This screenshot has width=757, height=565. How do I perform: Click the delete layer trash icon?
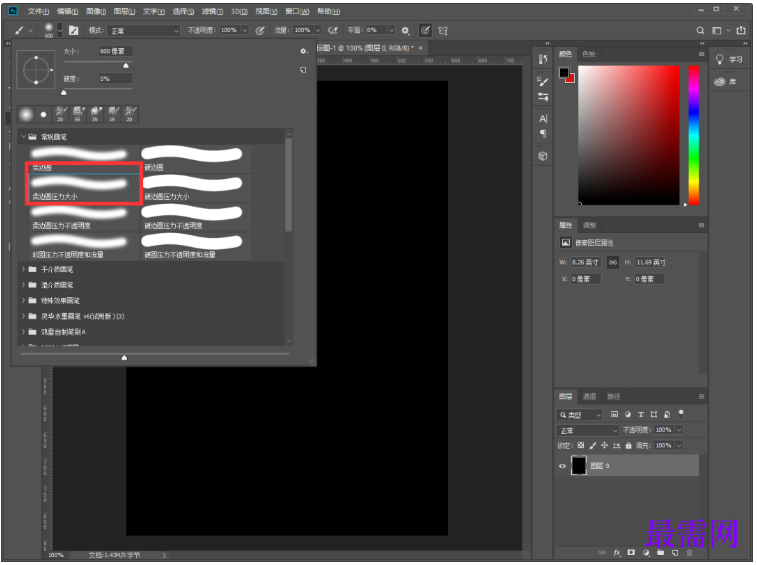coord(688,552)
